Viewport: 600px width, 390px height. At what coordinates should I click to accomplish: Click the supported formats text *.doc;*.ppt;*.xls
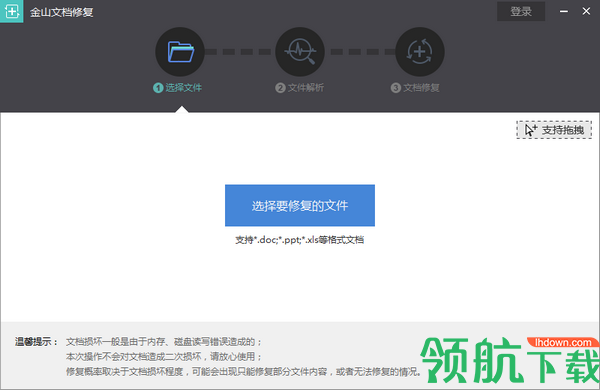[x=300, y=240]
